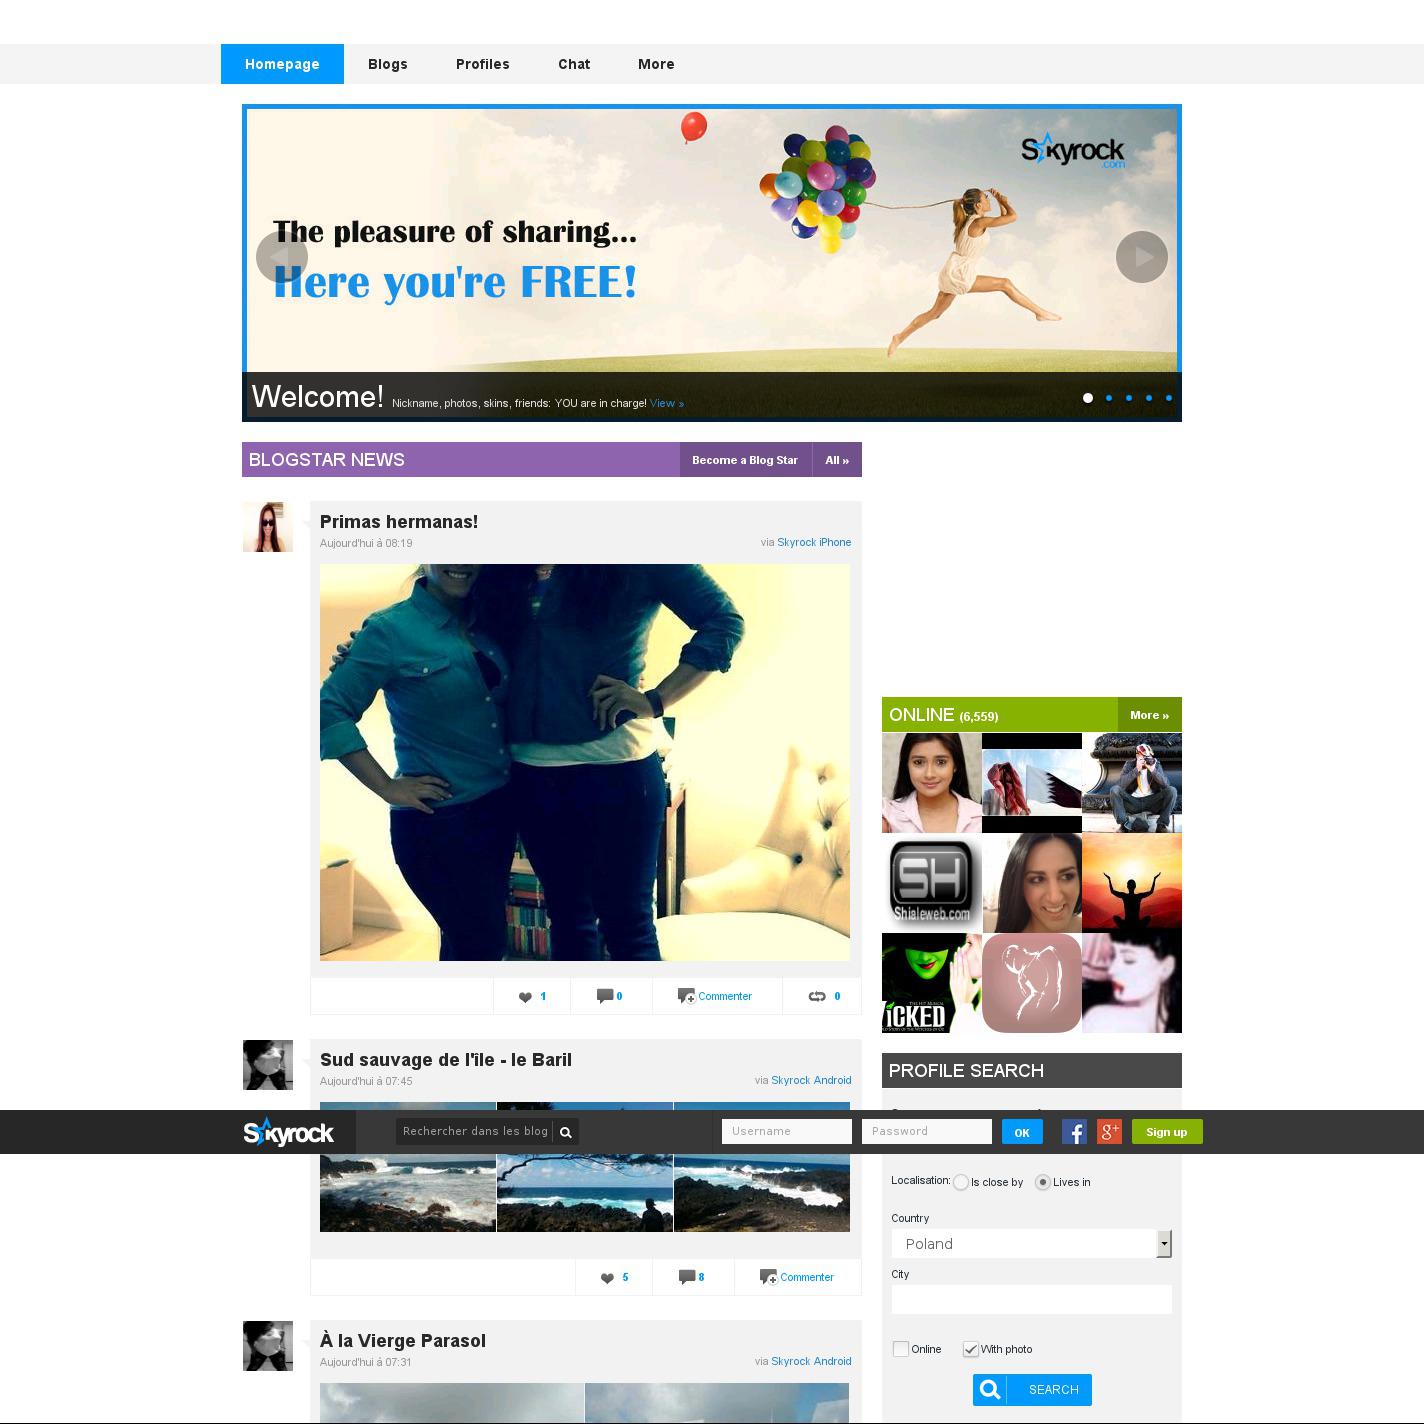This screenshot has width=1424, height=1424.
Task: Open the More menu in navigation
Action: click(656, 64)
